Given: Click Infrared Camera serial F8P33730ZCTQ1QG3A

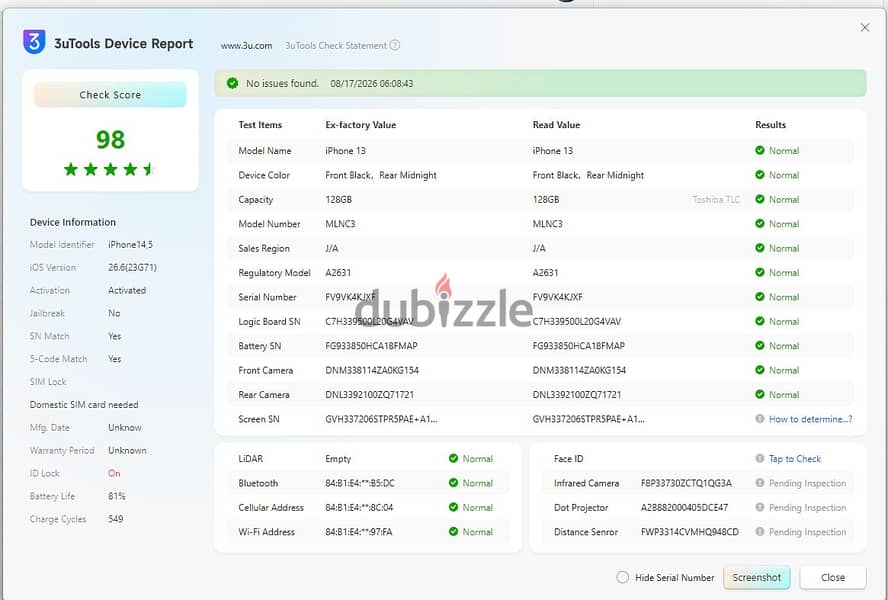Looking at the screenshot, I should pyautogui.click(x=686, y=483).
